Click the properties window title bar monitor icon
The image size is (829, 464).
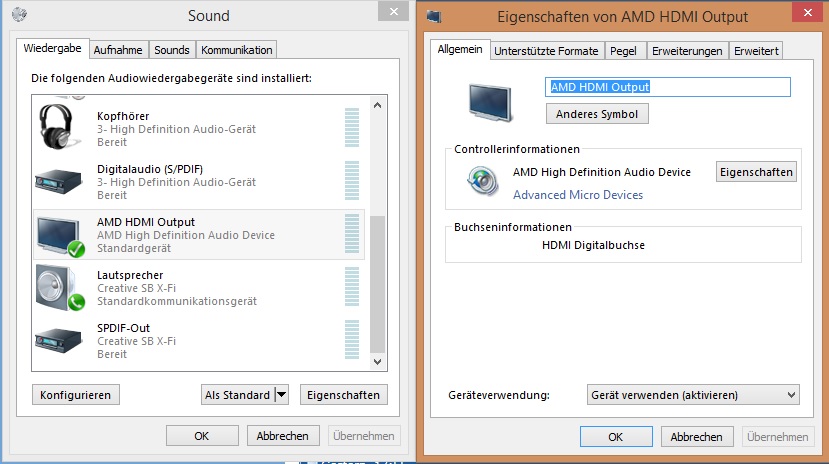point(434,16)
